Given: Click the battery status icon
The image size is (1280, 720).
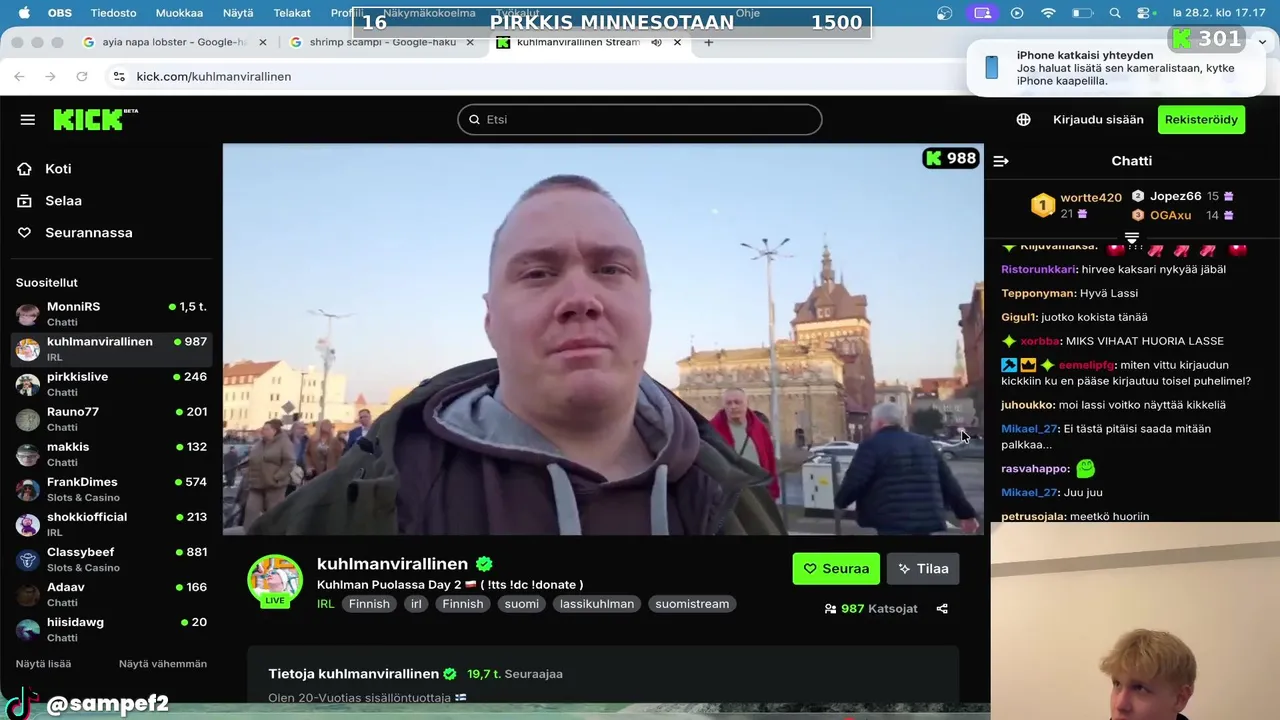Looking at the screenshot, I should (1082, 13).
